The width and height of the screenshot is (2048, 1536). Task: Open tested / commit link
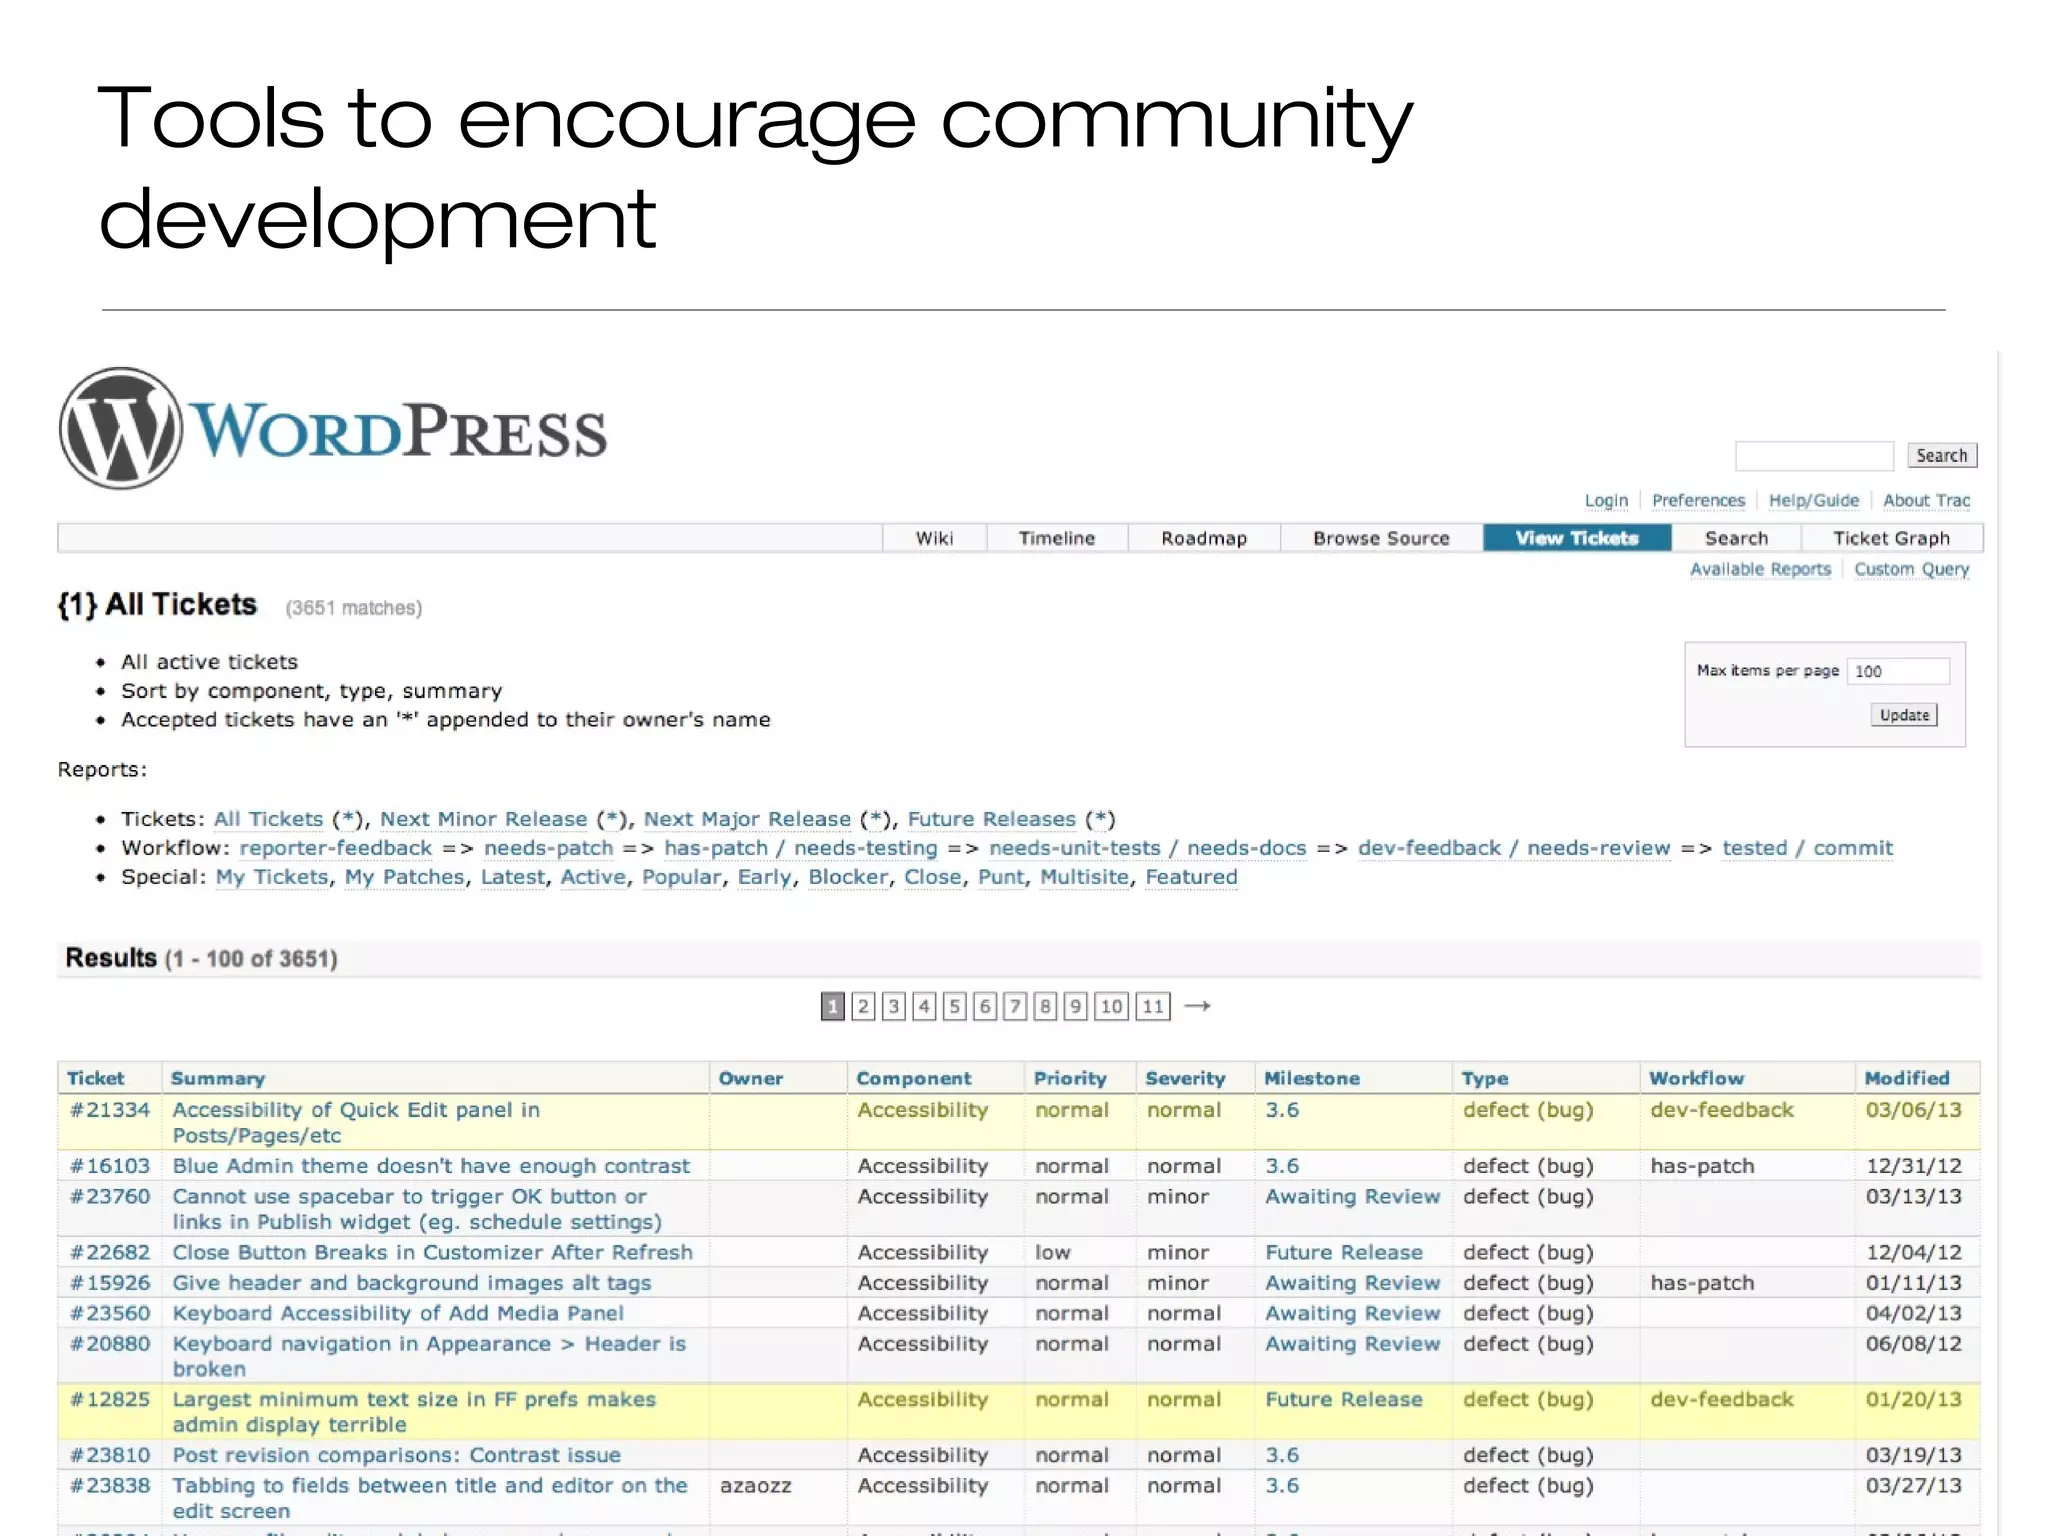[1807, 848]
